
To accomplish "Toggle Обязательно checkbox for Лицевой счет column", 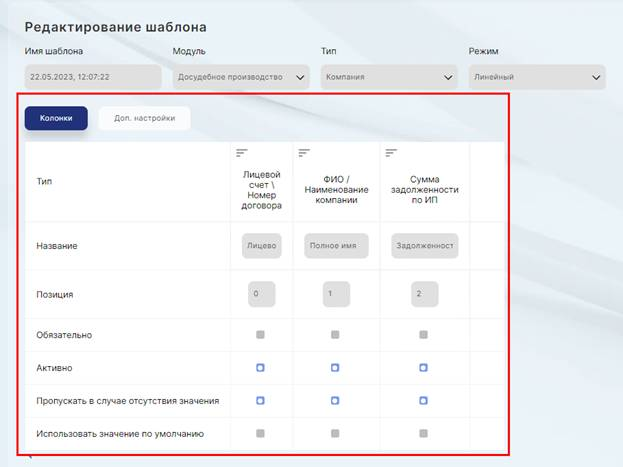I will [260, 335].
